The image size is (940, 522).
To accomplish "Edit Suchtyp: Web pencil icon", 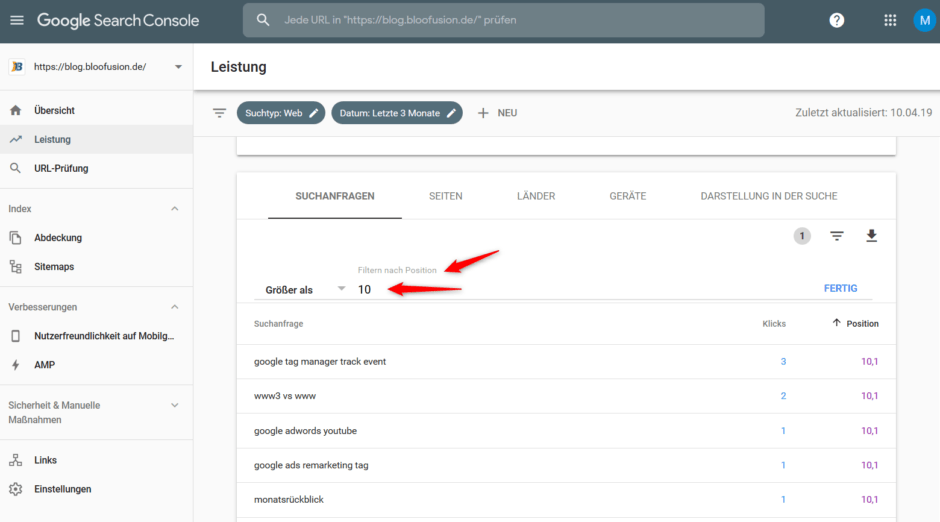I will point(314,113).
